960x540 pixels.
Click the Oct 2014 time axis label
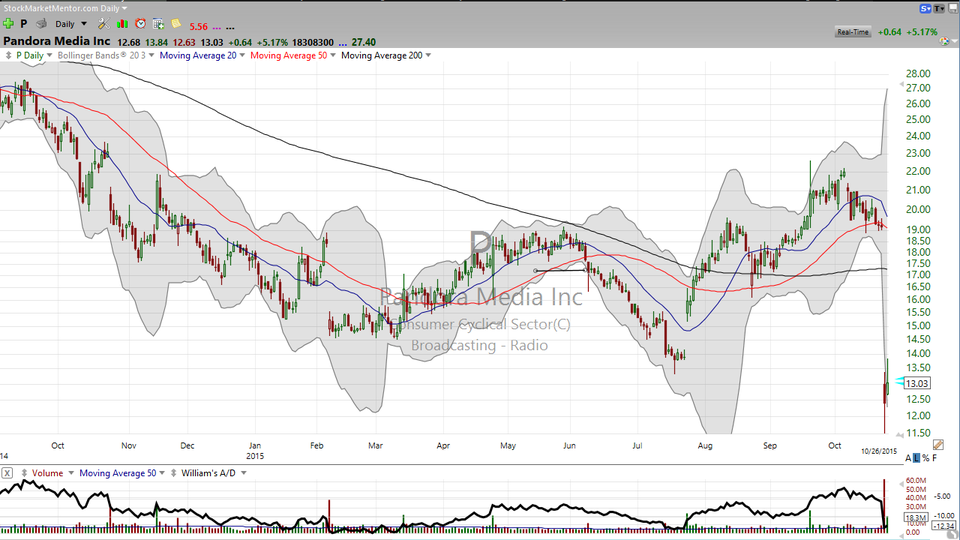coord(58,445)
